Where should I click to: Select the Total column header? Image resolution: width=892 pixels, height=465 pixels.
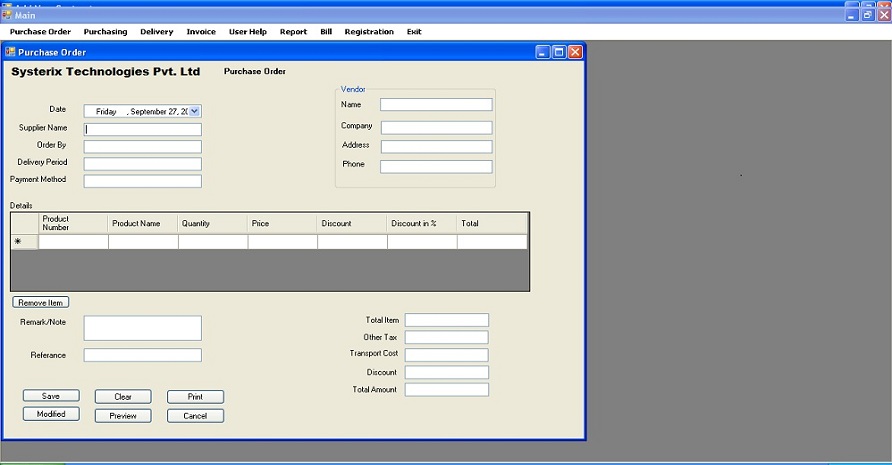point(492,223)
